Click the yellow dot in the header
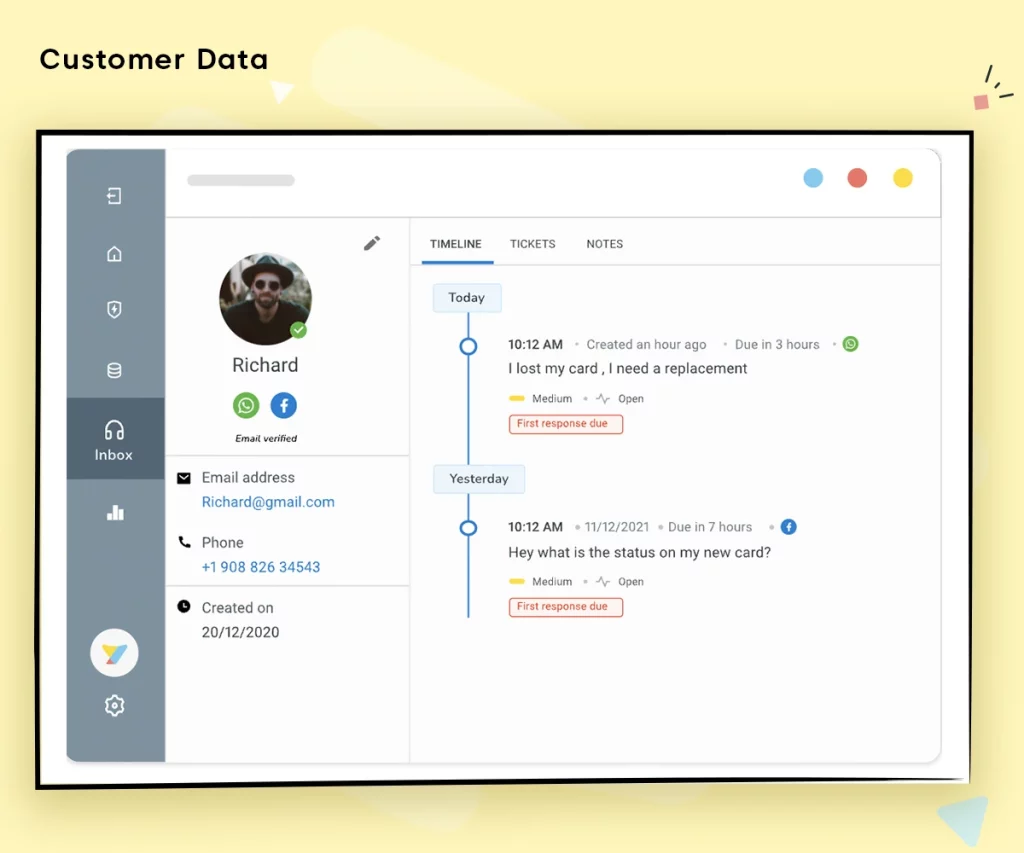Viewport: 1024px width, 853px height. pyautogui.click(x=903, y=178)
